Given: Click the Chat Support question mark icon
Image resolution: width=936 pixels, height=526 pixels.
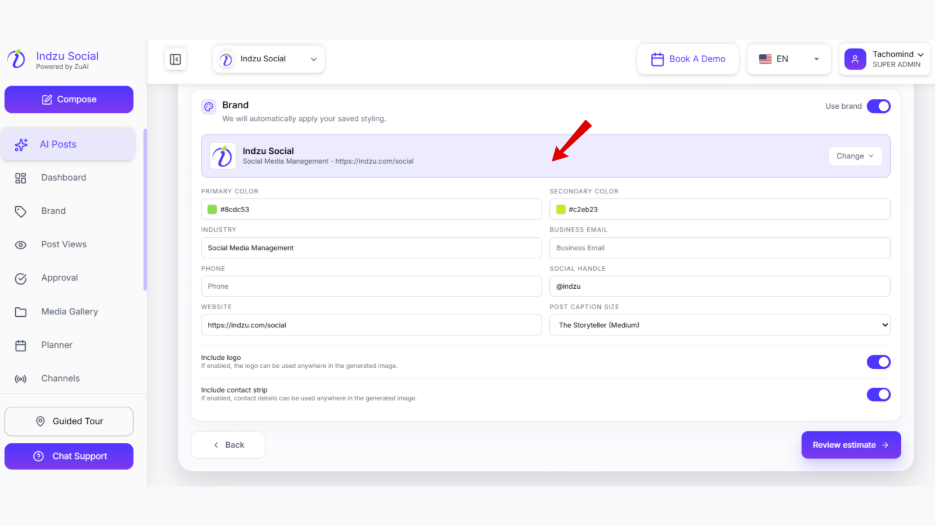Looking at the screenshot, I should pos(38,456).
